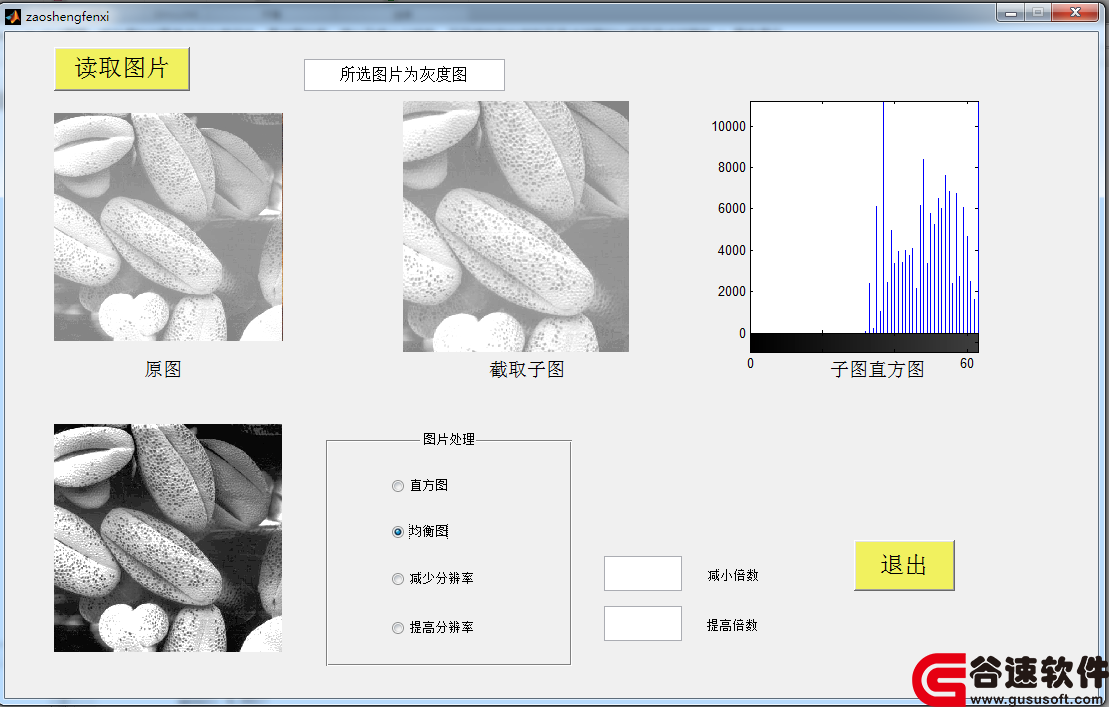Image resolution: width=1109 pixels, height=707 pixels.
Task: Maximize the zaoshengfenxi window
Action: click(1038, 13)
